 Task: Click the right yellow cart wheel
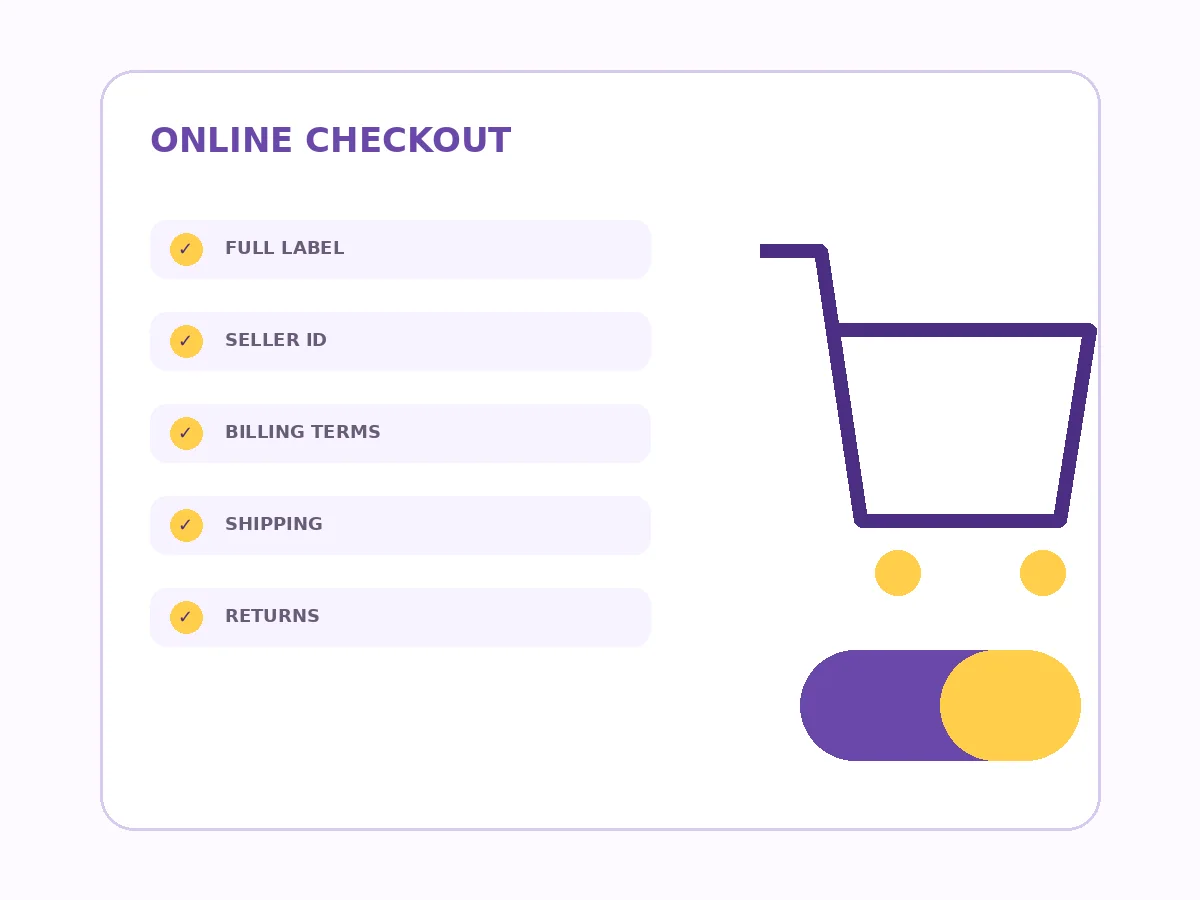pos(1043,573)
